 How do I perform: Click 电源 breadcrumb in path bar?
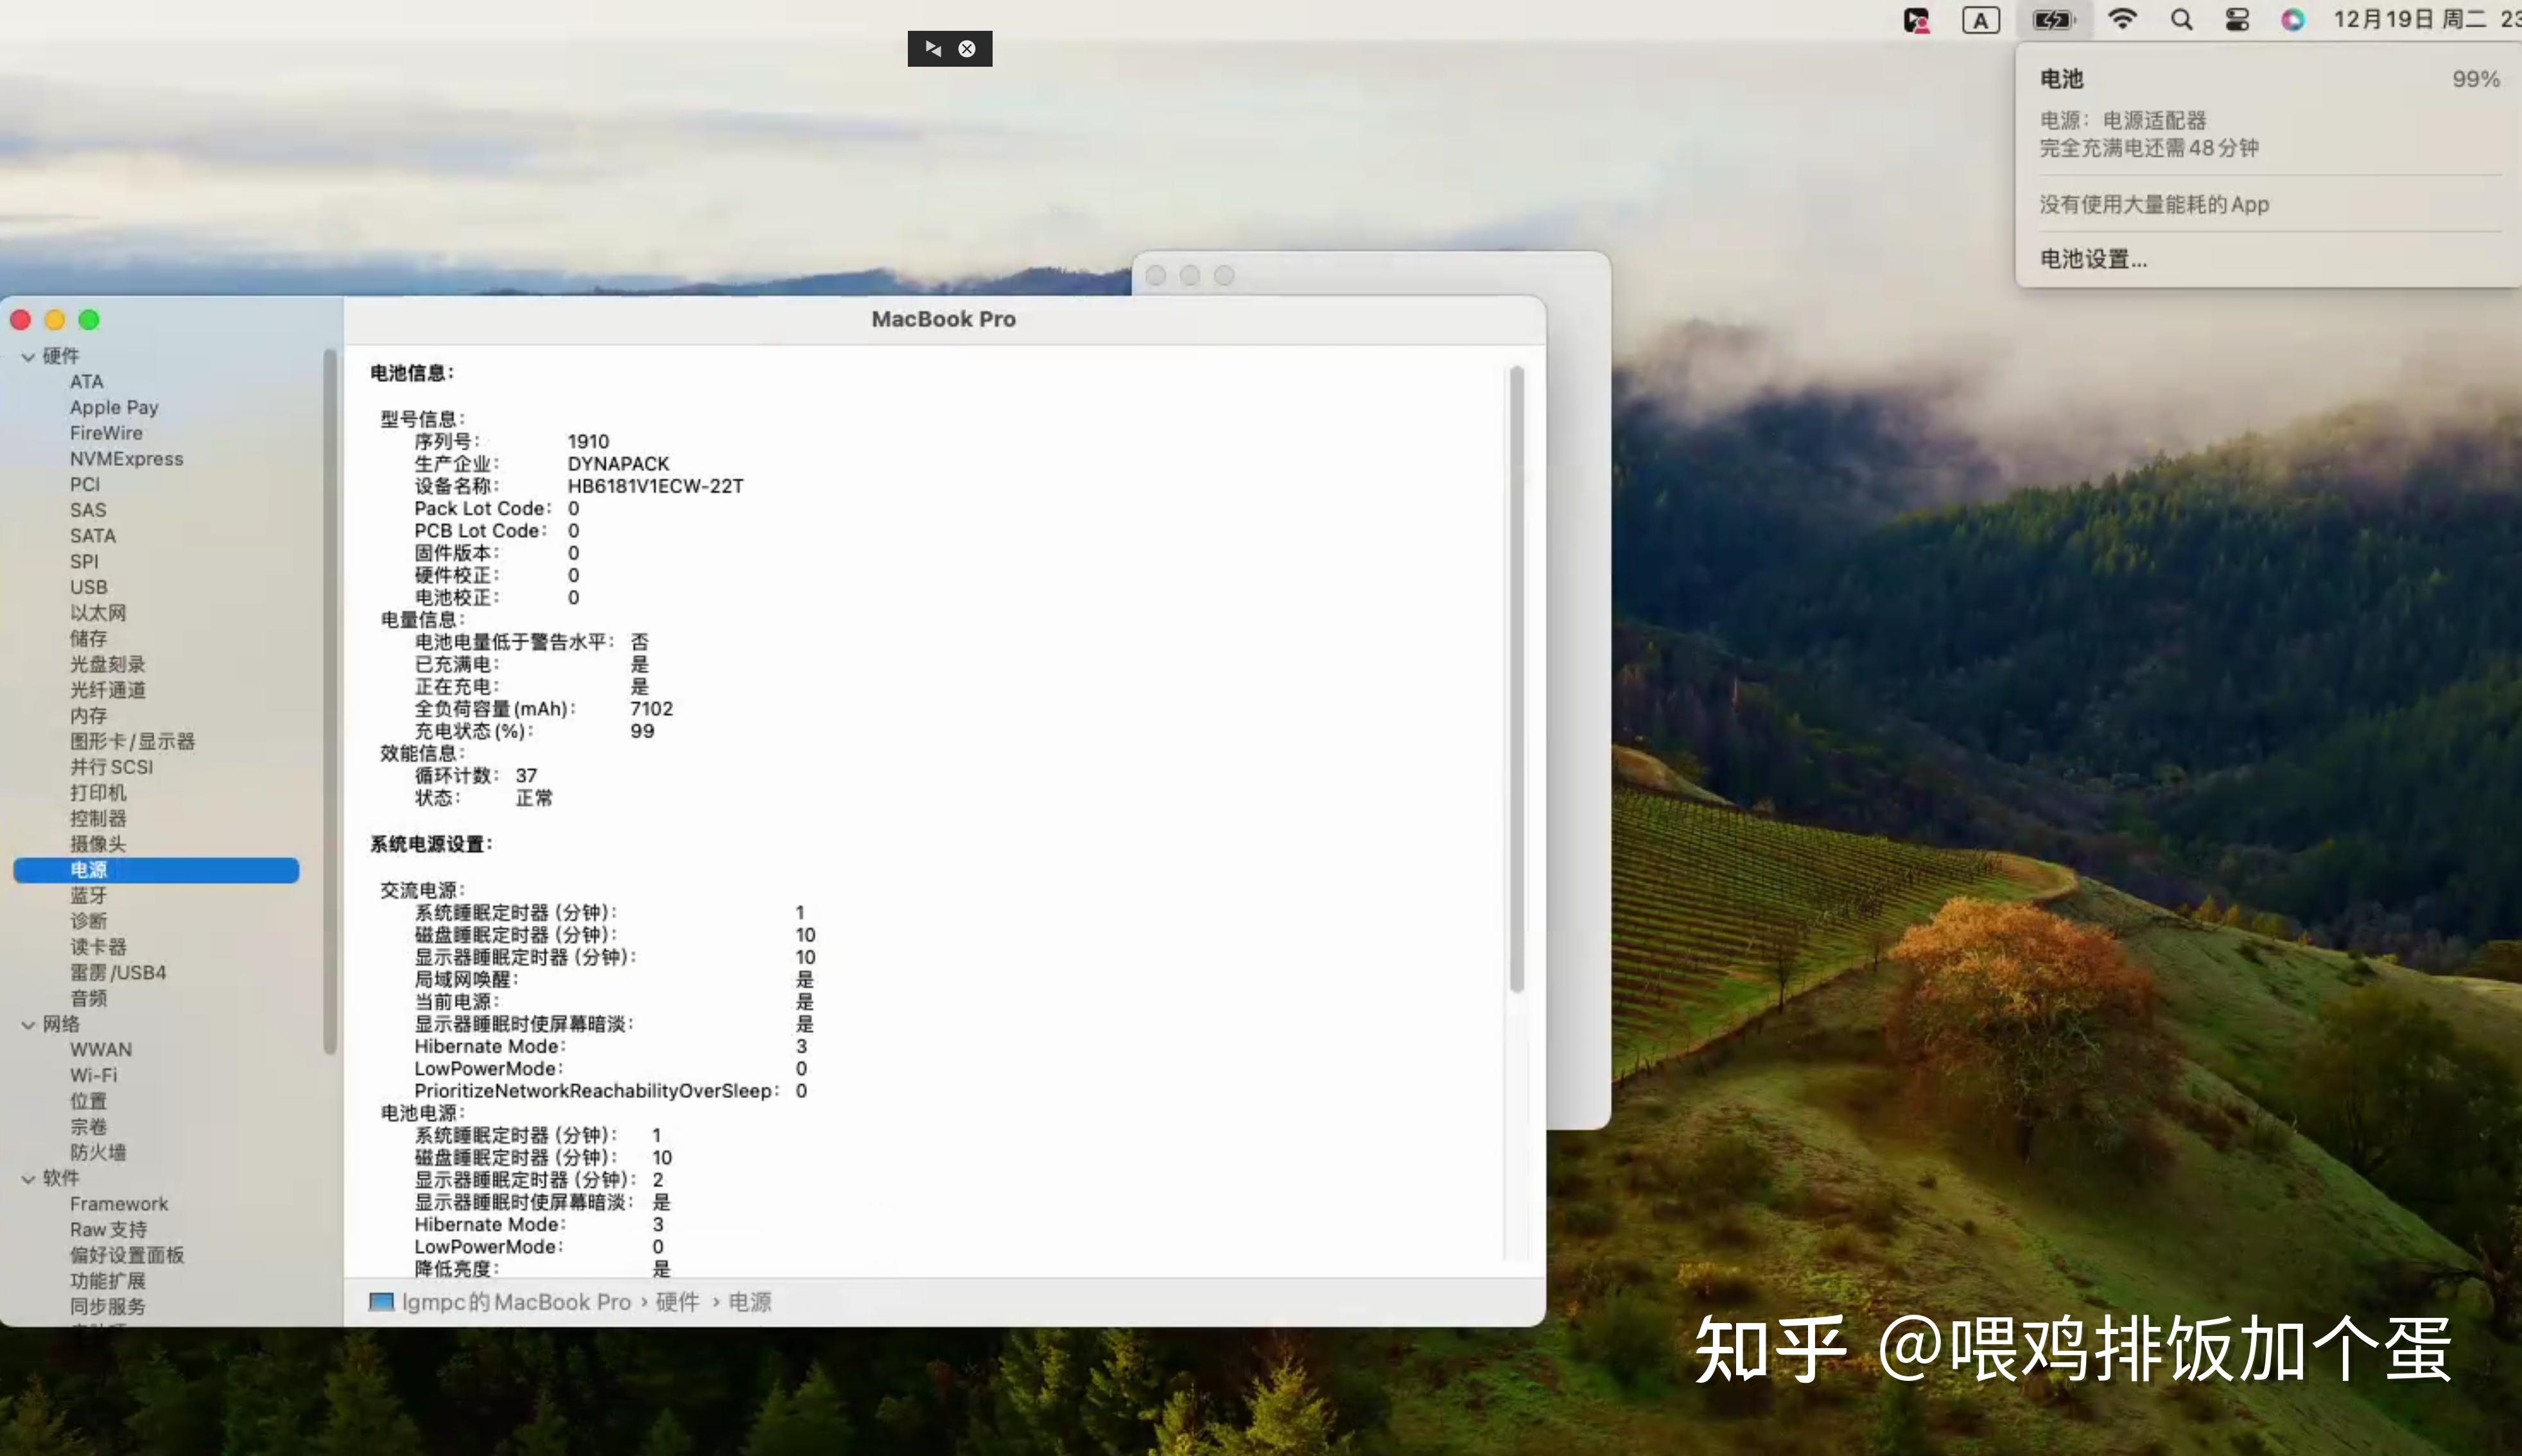[750, 1302]
